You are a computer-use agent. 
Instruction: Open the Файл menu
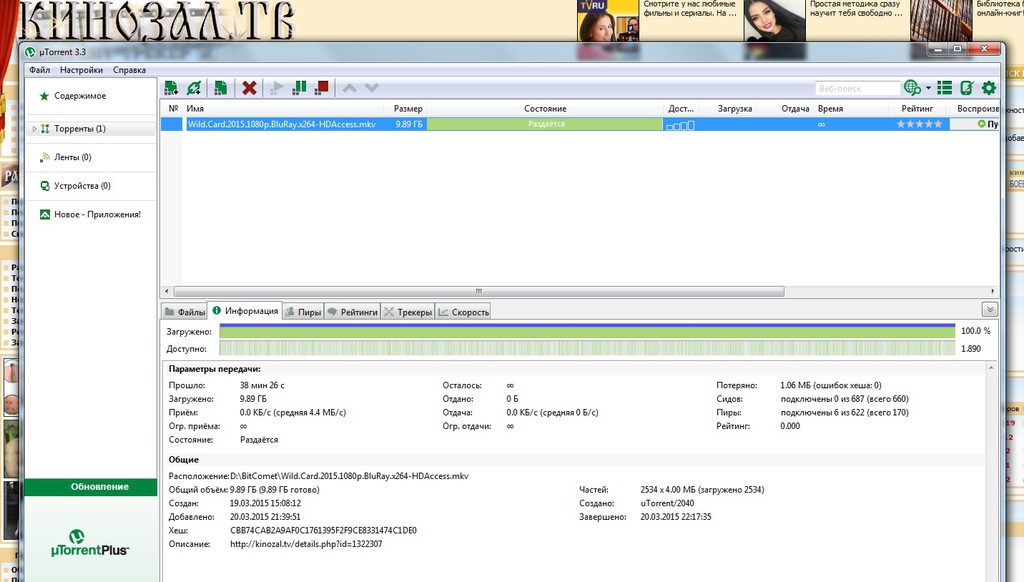(x=39, y=70)
